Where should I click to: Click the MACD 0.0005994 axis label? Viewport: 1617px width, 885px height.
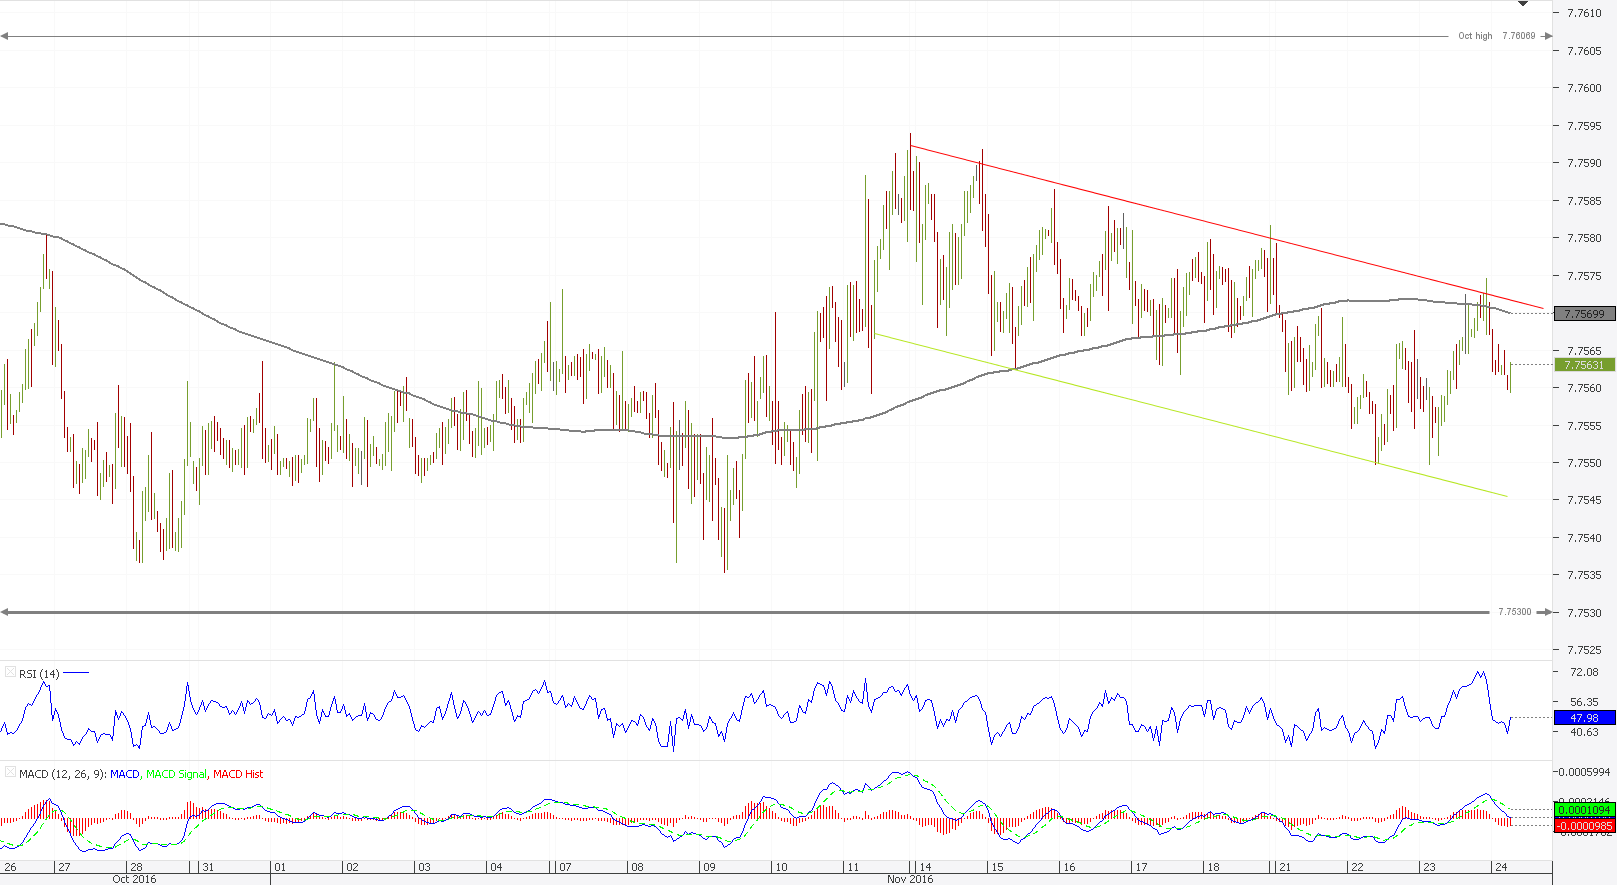(x=1585, y=772)
